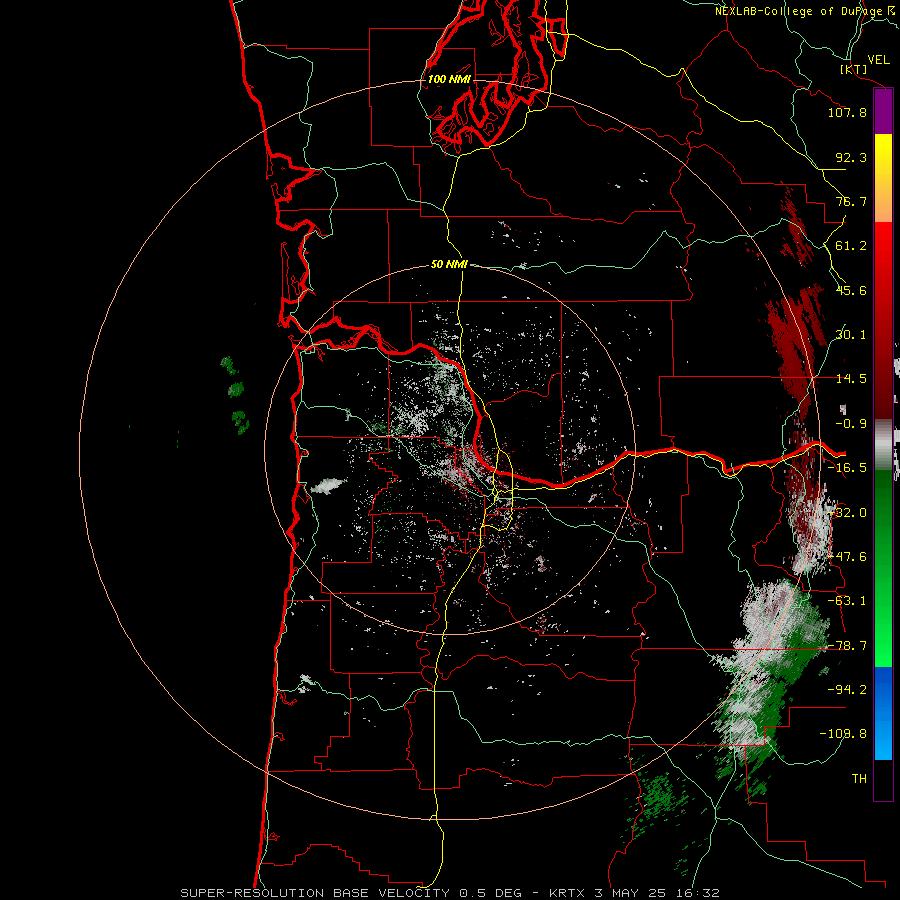This screenshot has height=900, width=900.
Task: Click the -78.7 velocity scale value
Action: [x=847, y=646]
